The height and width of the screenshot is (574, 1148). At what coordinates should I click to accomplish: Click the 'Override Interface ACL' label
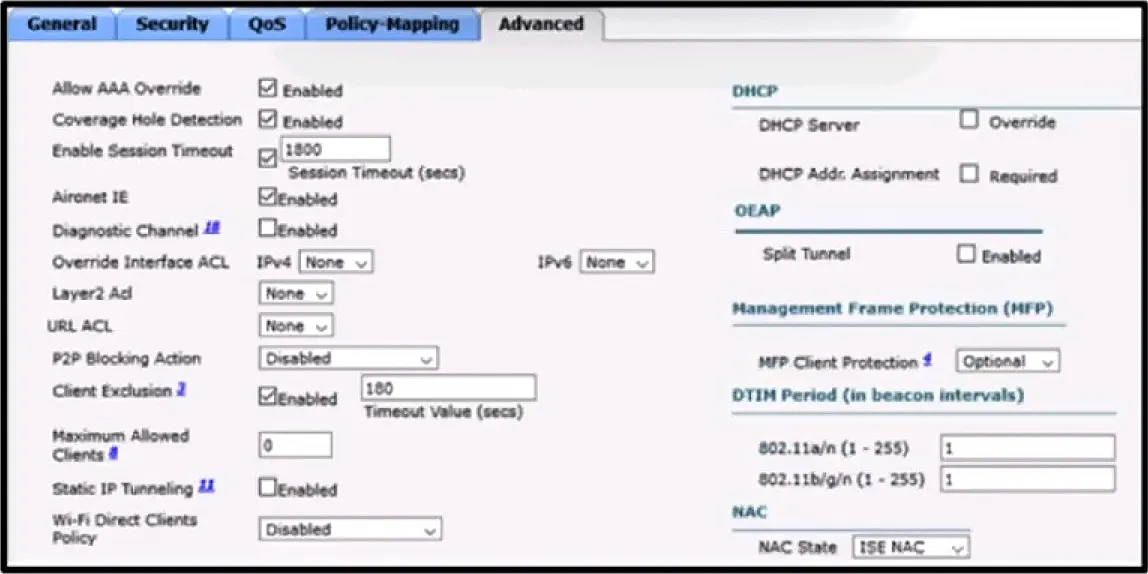click(140, 262)
